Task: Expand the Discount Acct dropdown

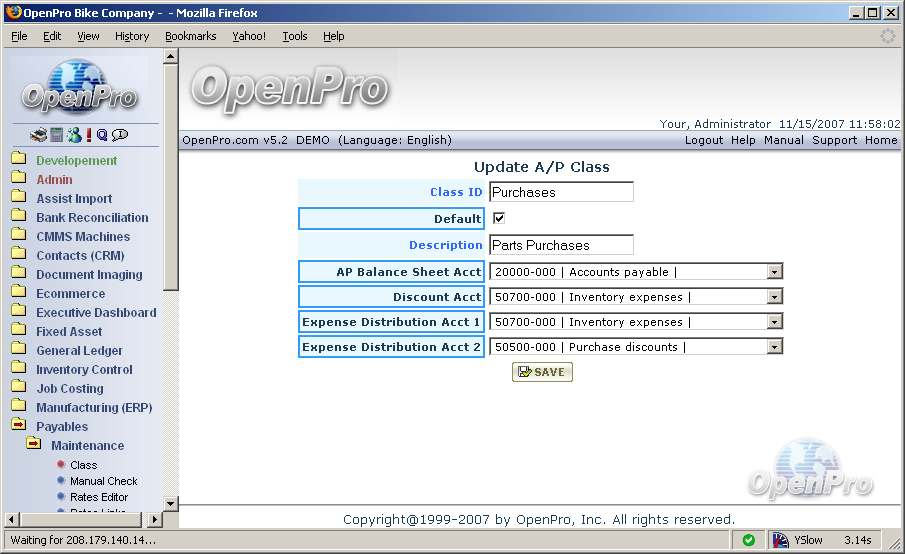Action: point(773,297)
